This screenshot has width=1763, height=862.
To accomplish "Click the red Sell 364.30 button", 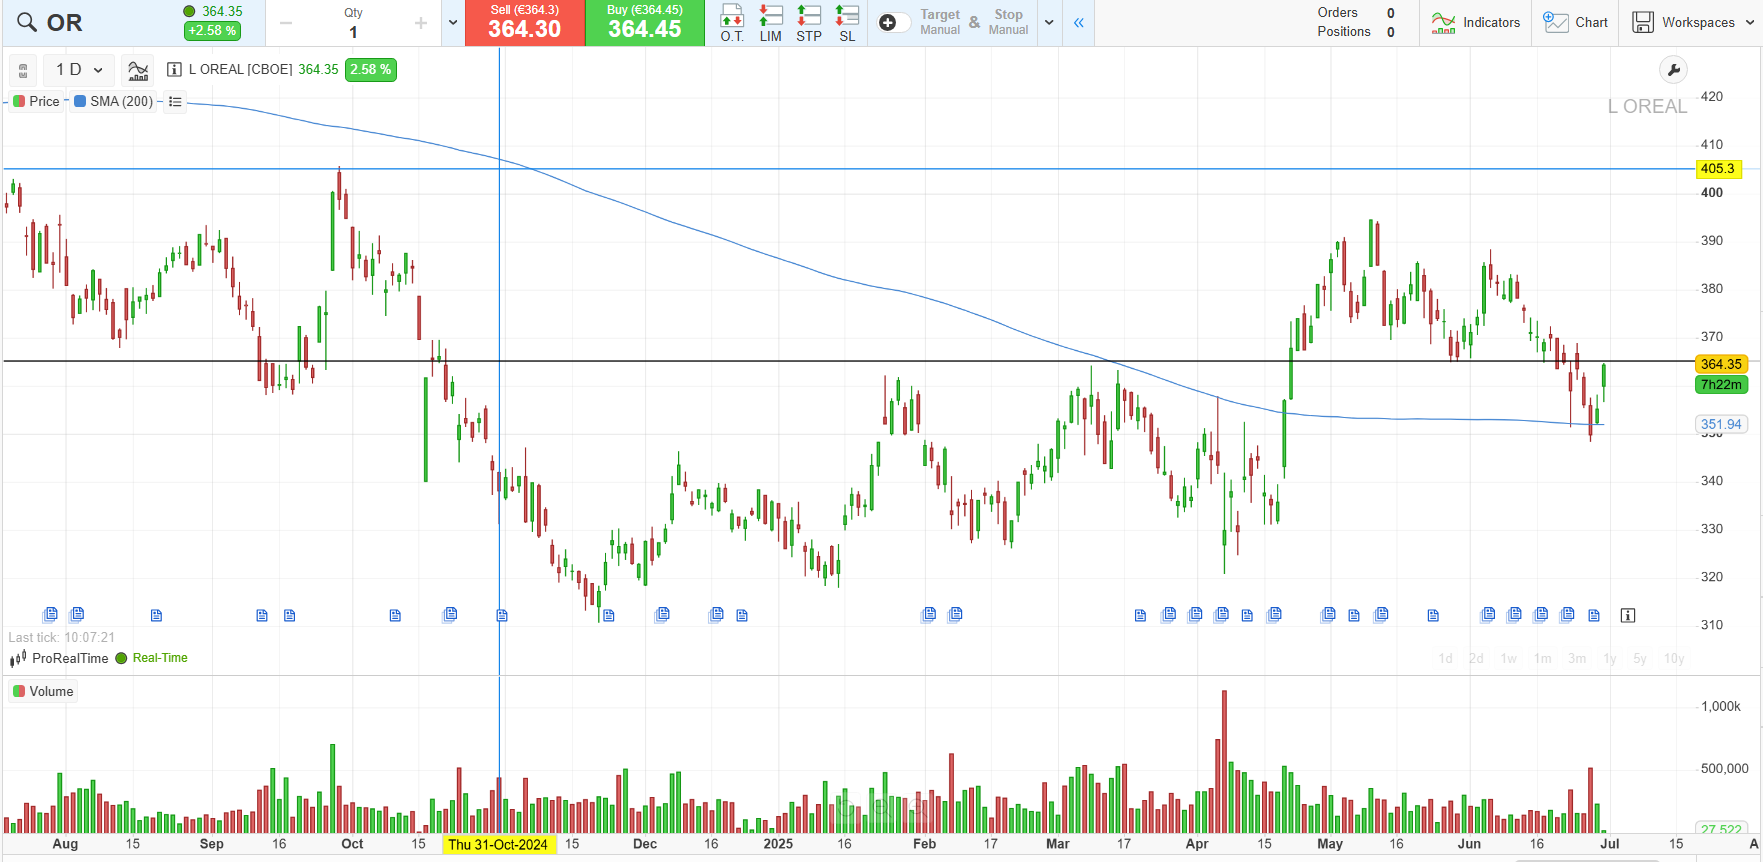I will [524, 23].
